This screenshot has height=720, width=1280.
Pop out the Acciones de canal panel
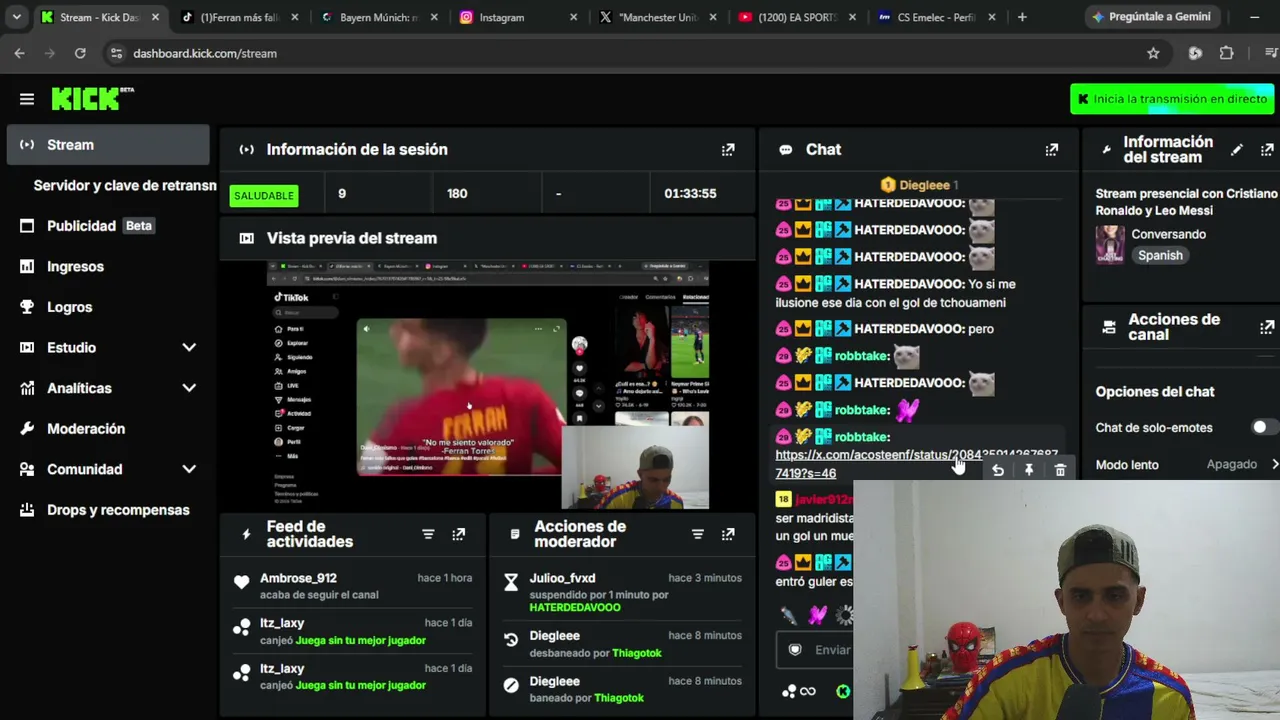click(x=1267, y=327)
